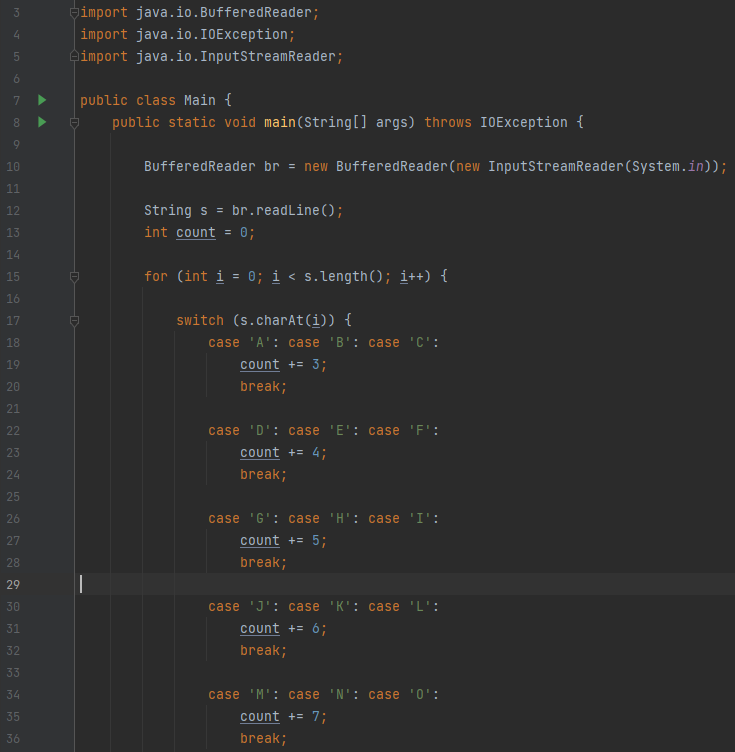
Task: Click line number 17 in the gutter
Action: point(13,320)
